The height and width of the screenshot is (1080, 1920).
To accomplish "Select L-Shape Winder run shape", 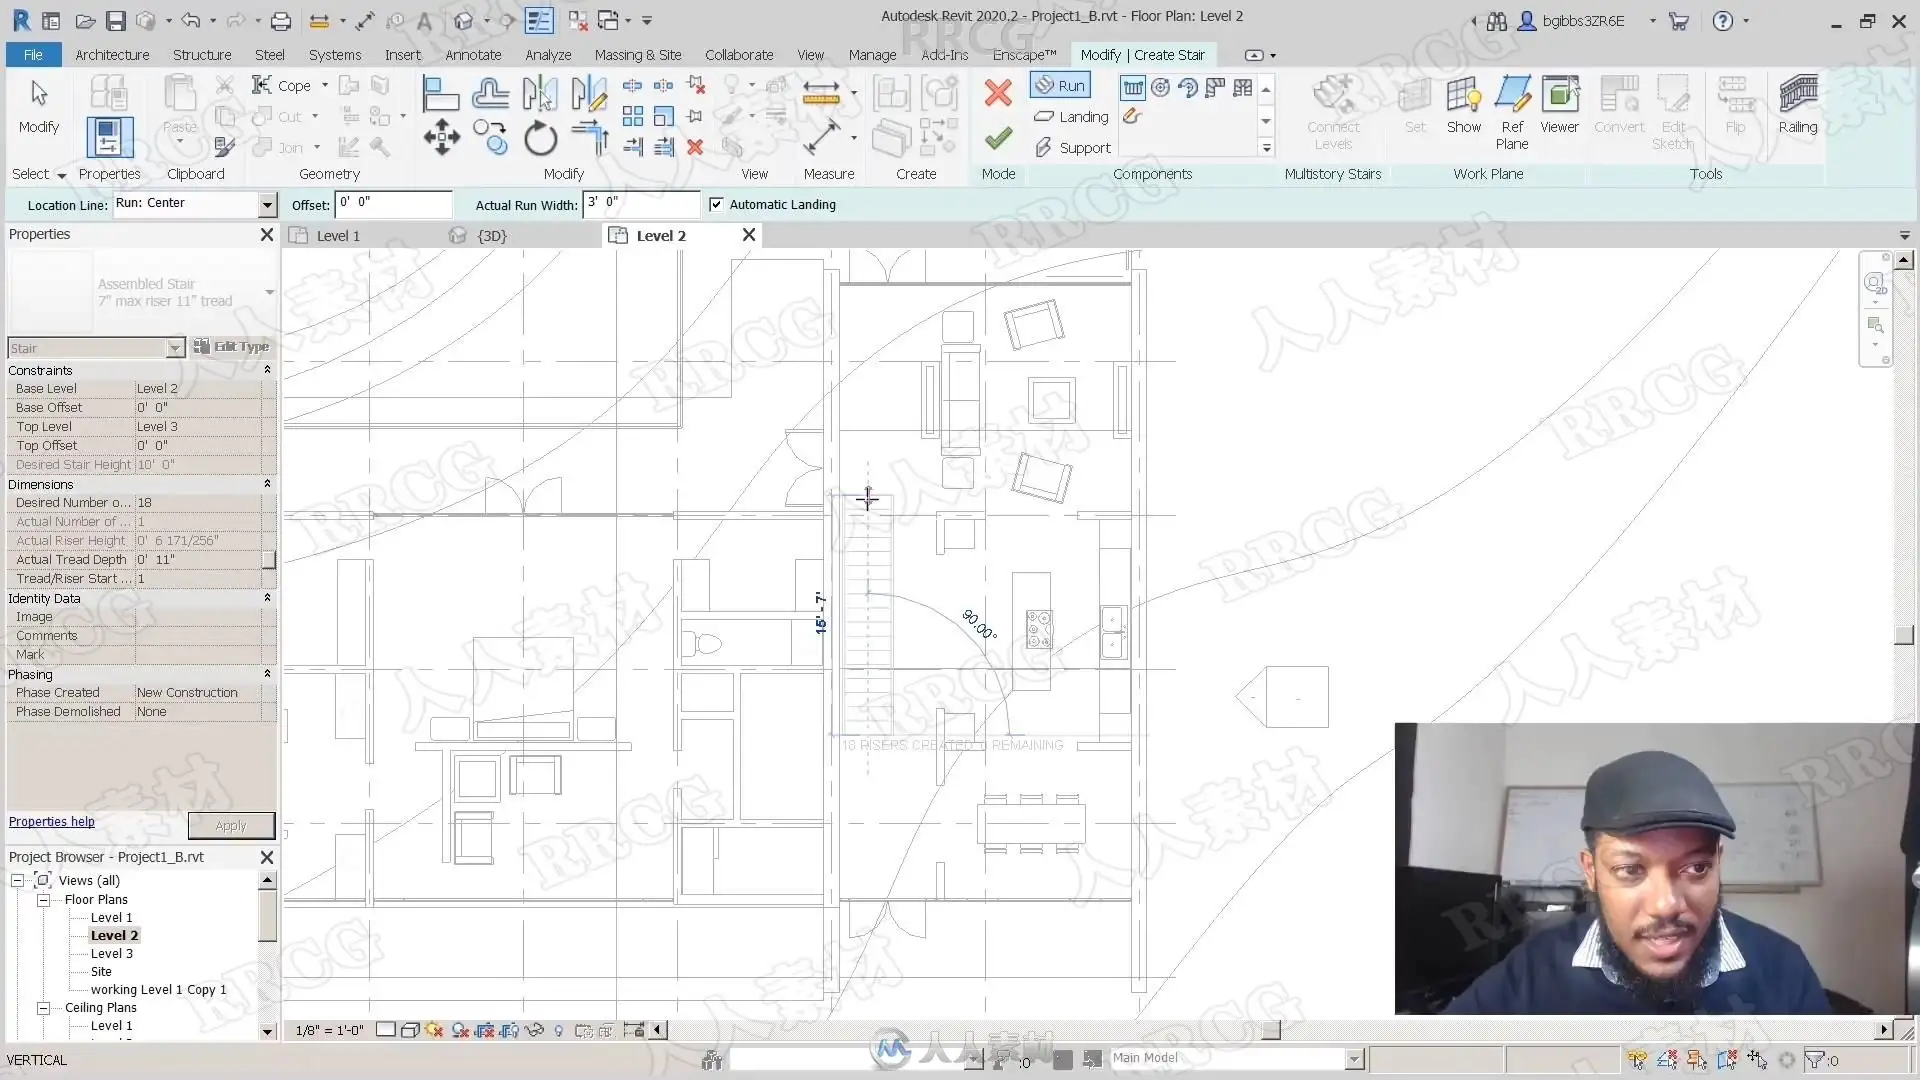I will 1215,88.
